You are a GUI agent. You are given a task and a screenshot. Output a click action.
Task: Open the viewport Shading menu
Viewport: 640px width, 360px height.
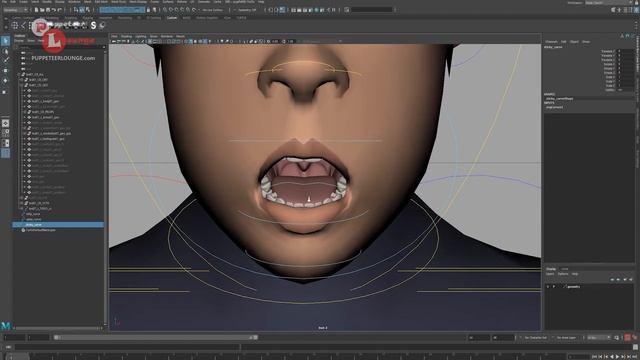pos(126,36)
